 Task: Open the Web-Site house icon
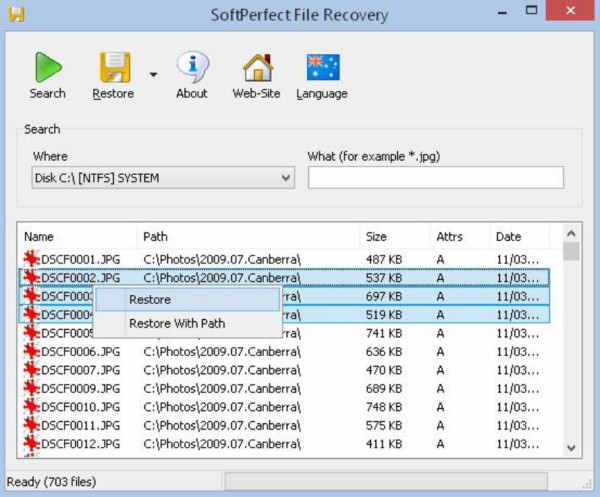(256, 67)
